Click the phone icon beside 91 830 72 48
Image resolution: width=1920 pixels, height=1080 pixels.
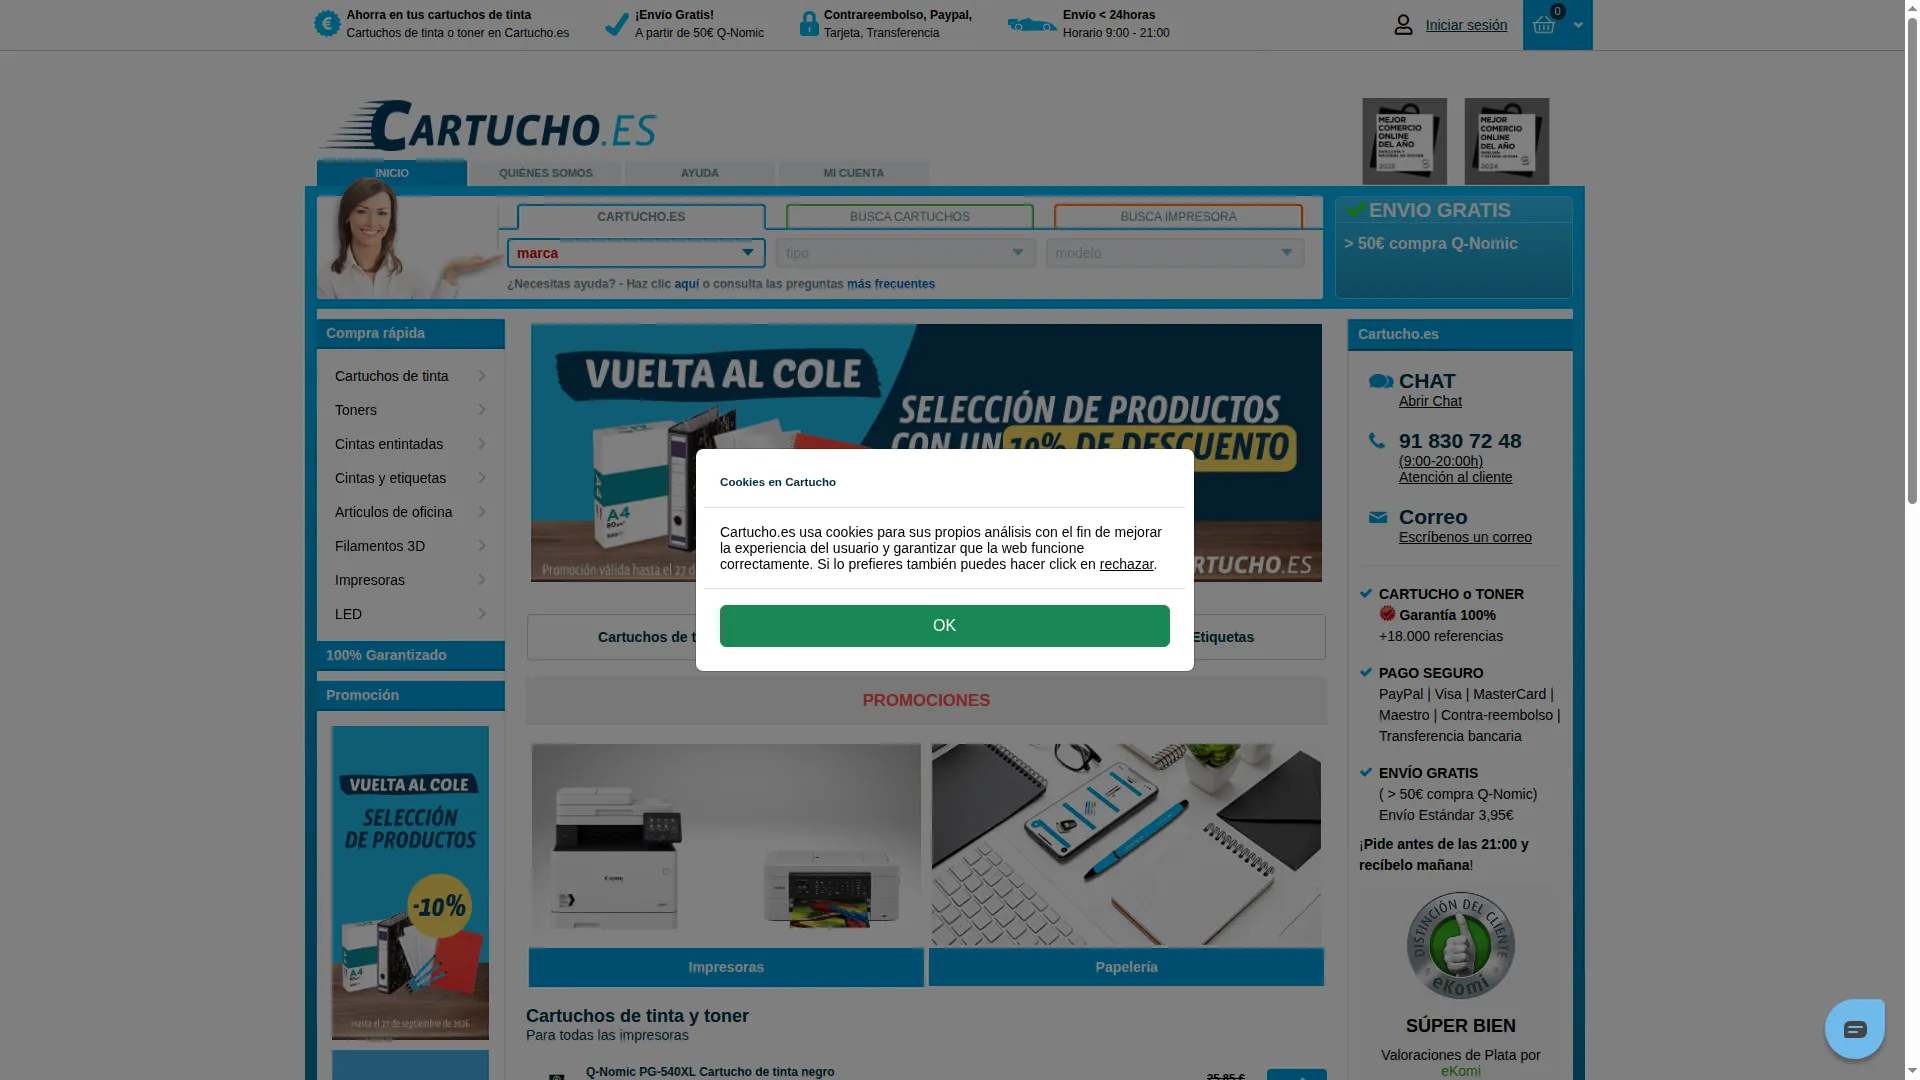point(1377,441)
